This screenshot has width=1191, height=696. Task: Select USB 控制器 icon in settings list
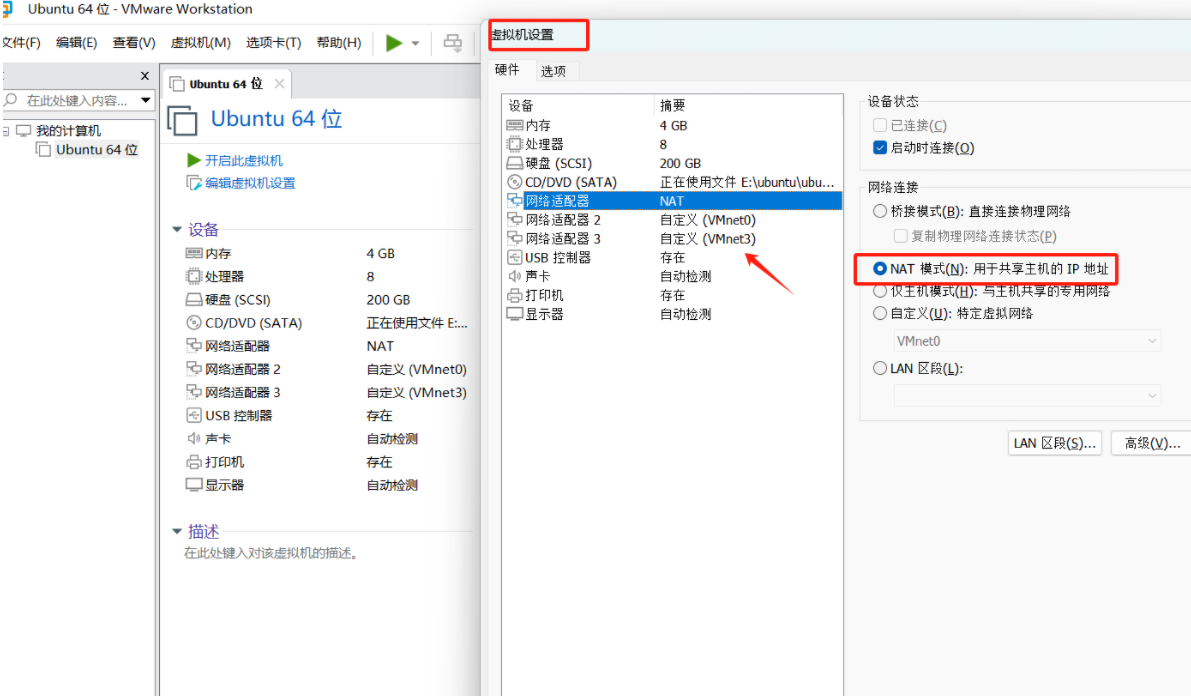tap(514, 258)
